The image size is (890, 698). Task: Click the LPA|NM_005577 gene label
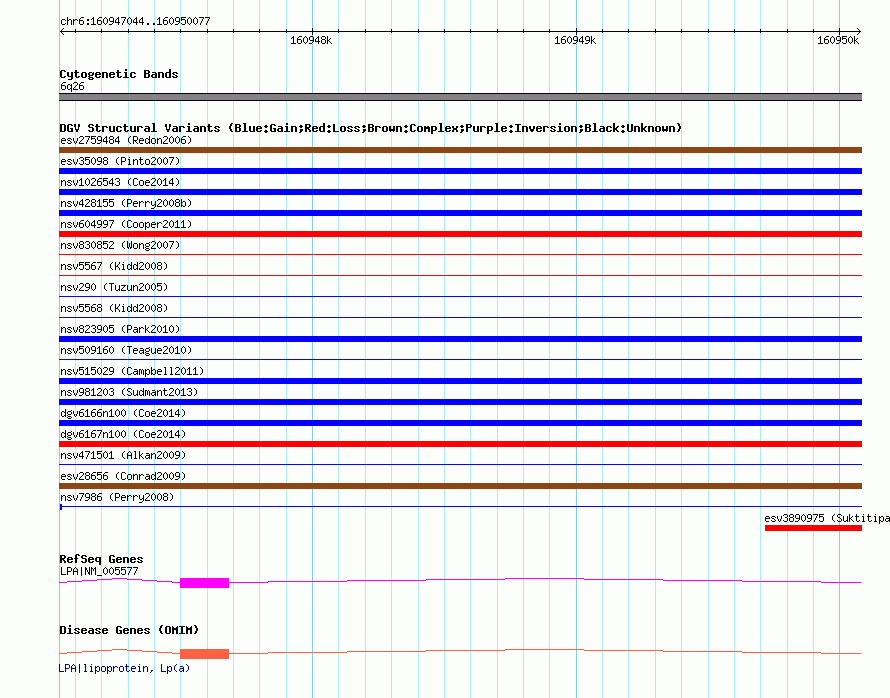[x=99, y=571]
